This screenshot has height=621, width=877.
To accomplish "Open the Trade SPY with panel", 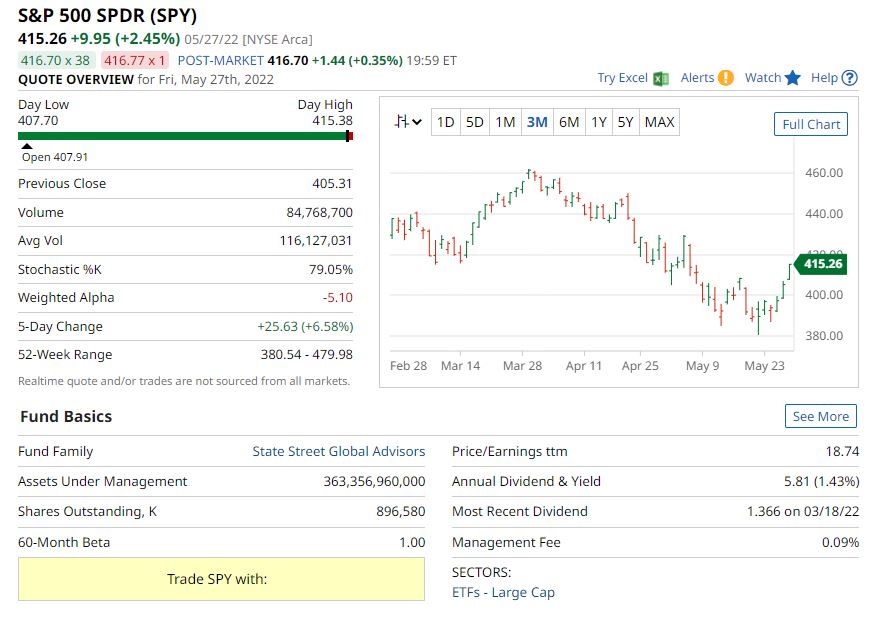I will (x=221, y=578).
